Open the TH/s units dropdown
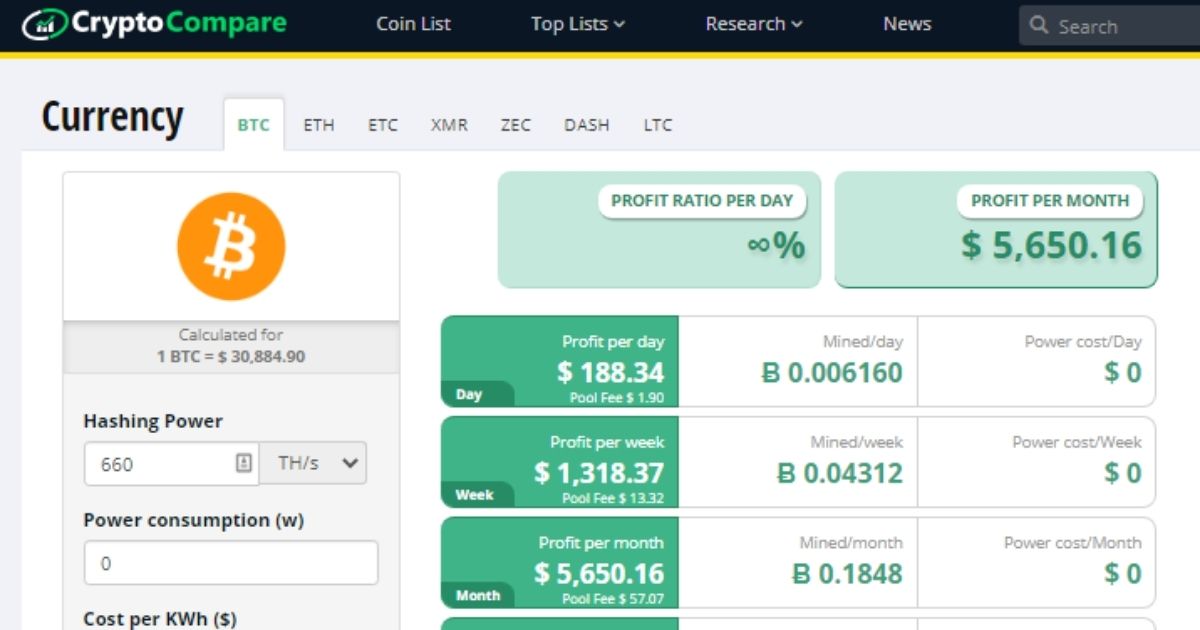This screenshot has width=1200, height=630. pyautogui.click(x=313, y=463)
